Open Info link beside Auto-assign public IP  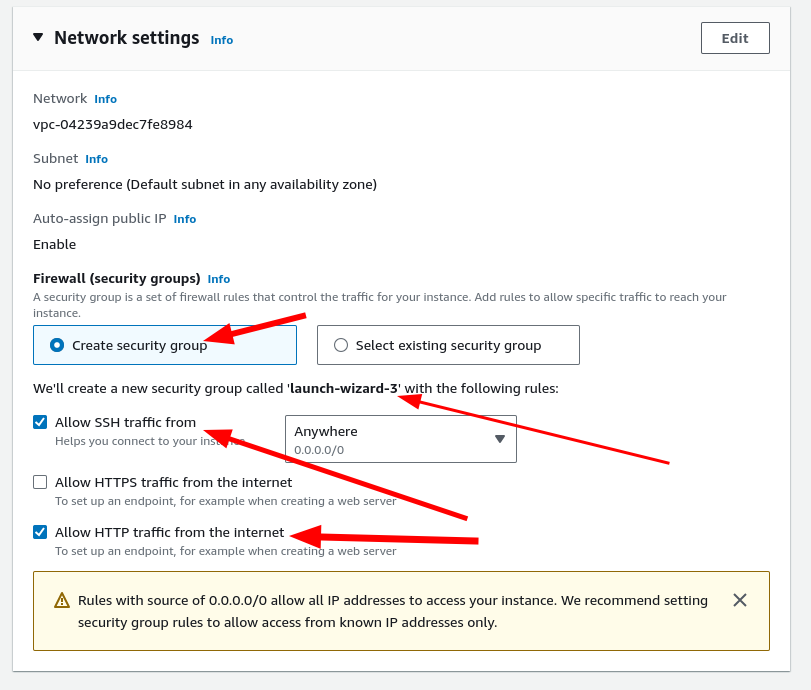(x=185, y=219)
